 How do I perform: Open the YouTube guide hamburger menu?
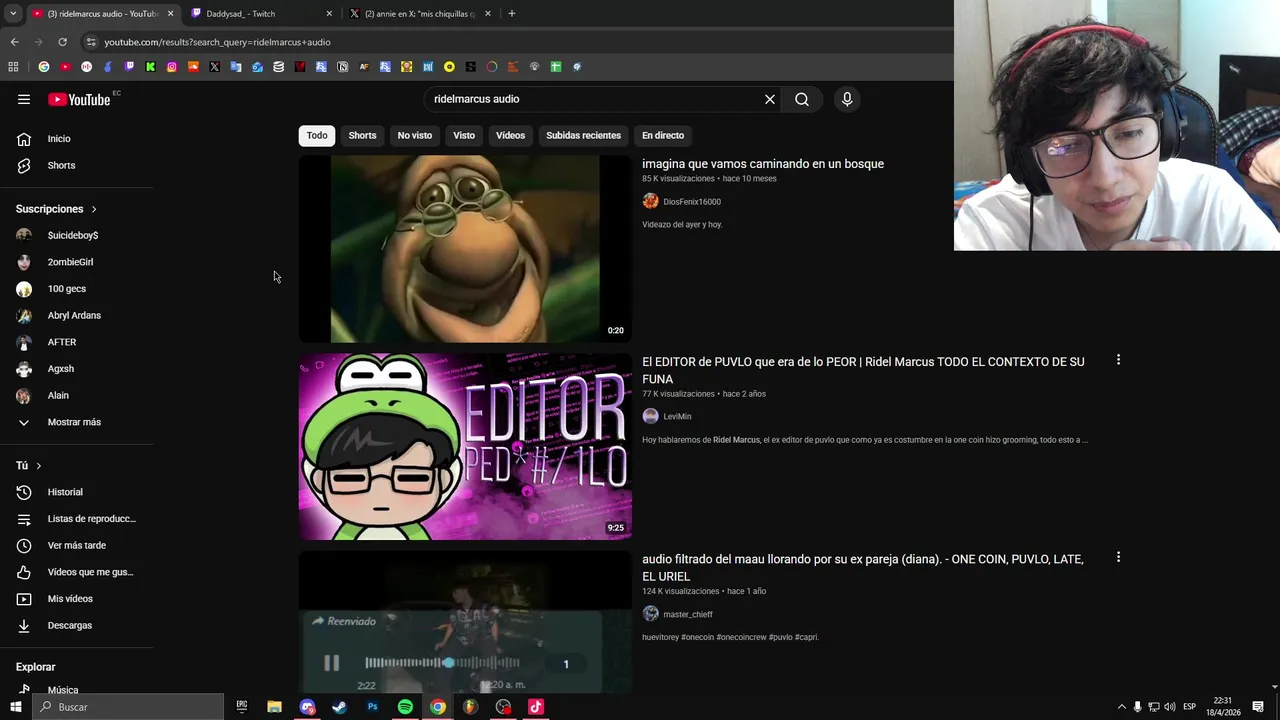(x=24, y=99)
